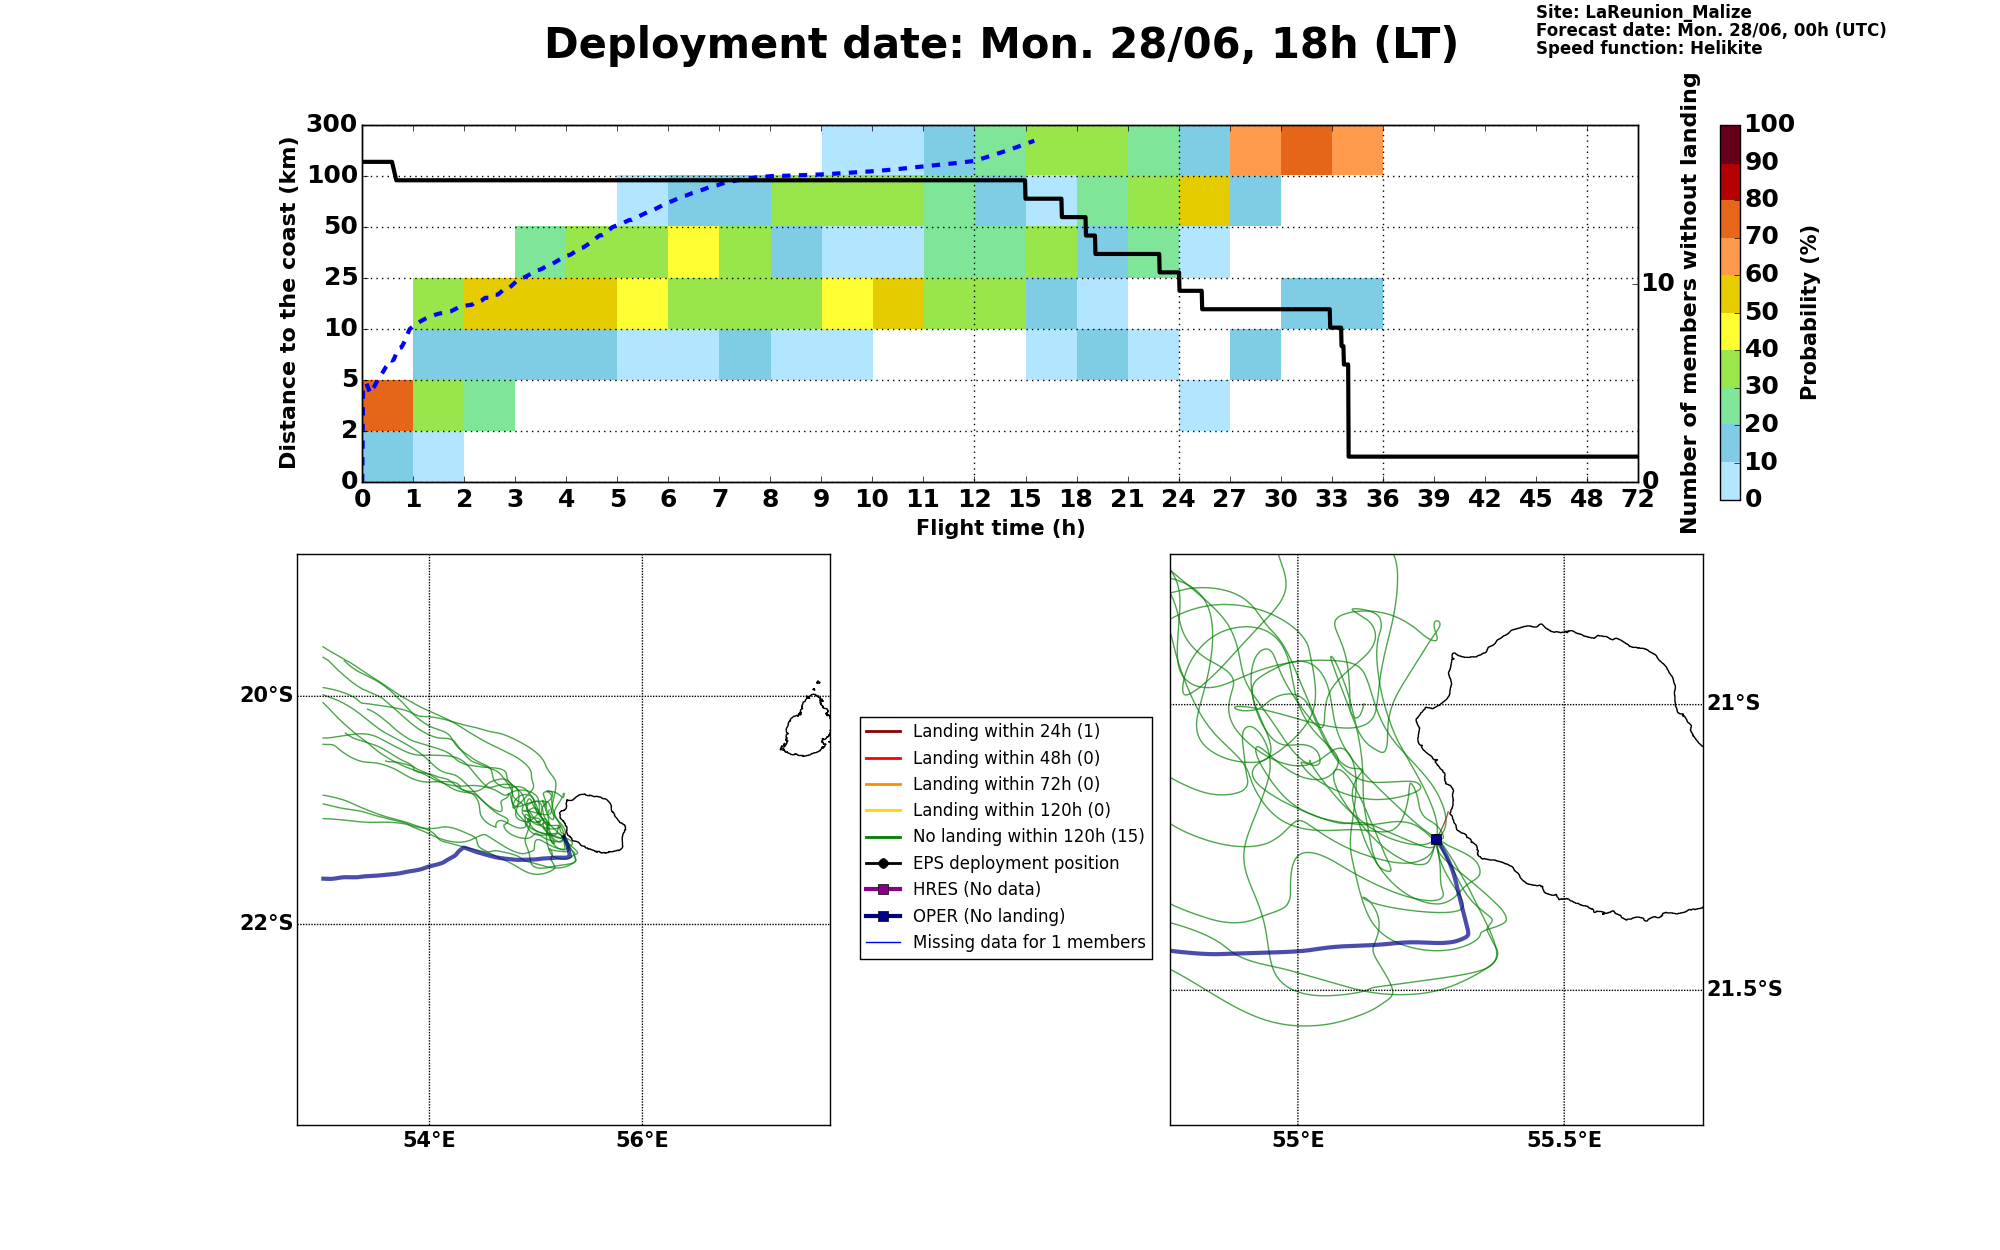Click the '21.5°S' latitude label on right map
Image resolution: width=2000 pixels, height=1250 pixels.
[x=1744, y=989]
